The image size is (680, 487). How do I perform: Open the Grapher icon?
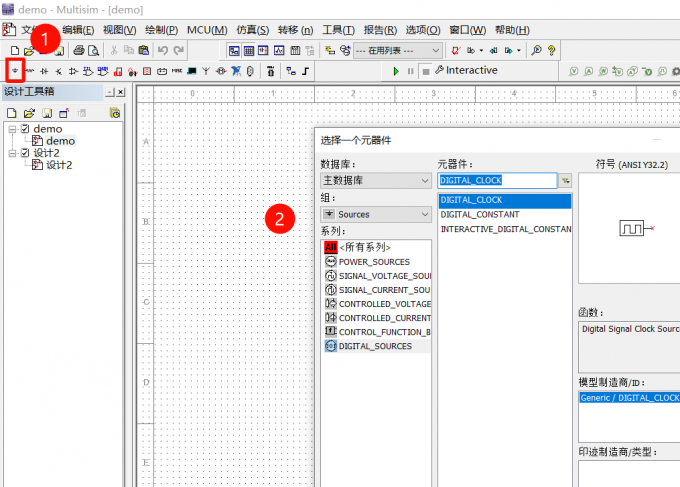pos(279,51)
